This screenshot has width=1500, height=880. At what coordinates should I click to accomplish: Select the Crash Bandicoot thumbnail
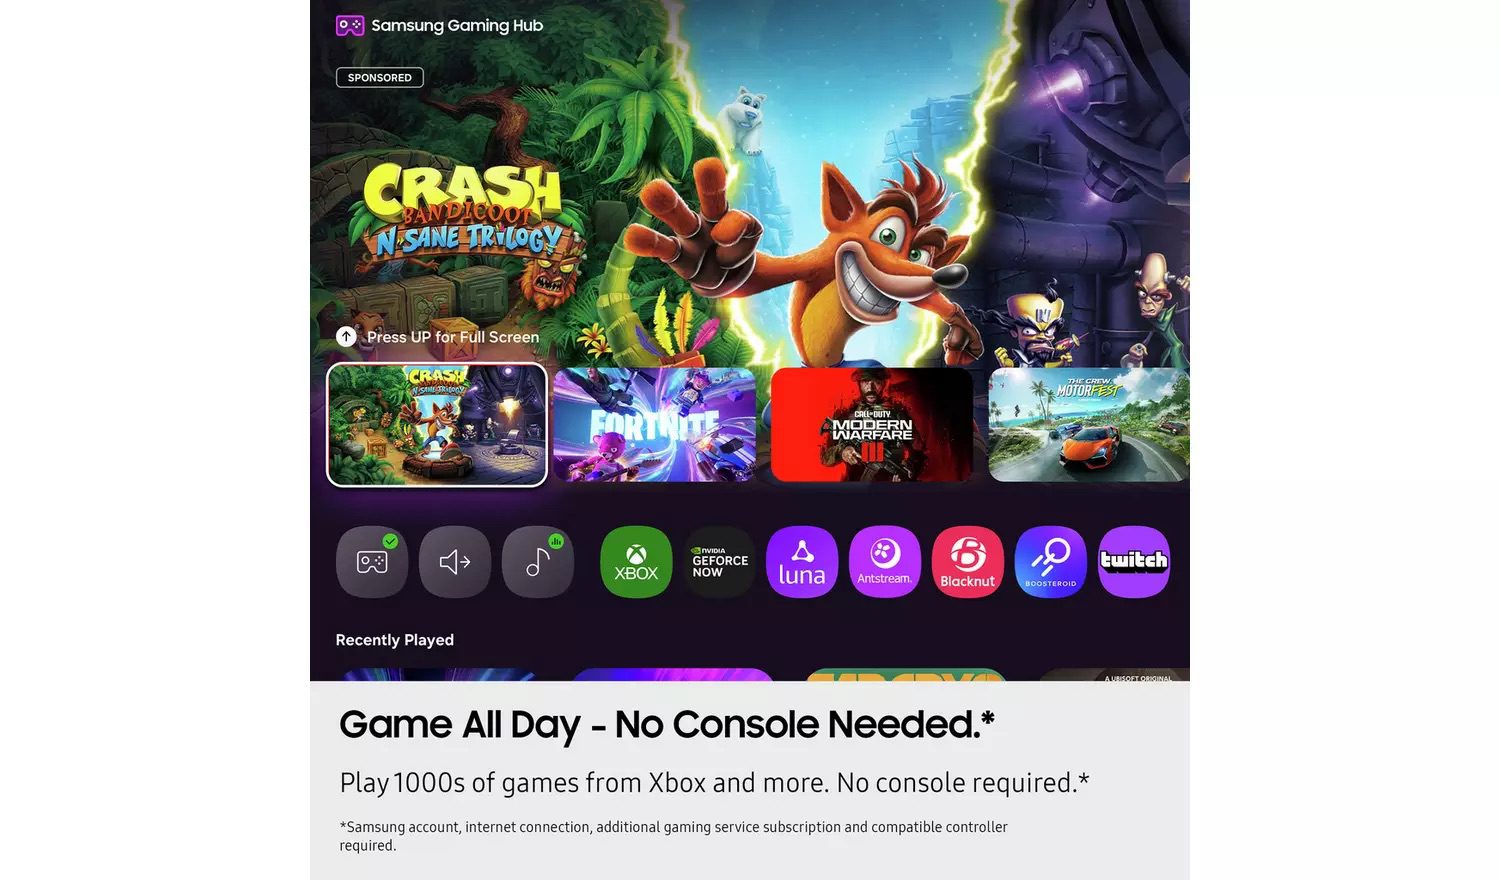point(437,425)
